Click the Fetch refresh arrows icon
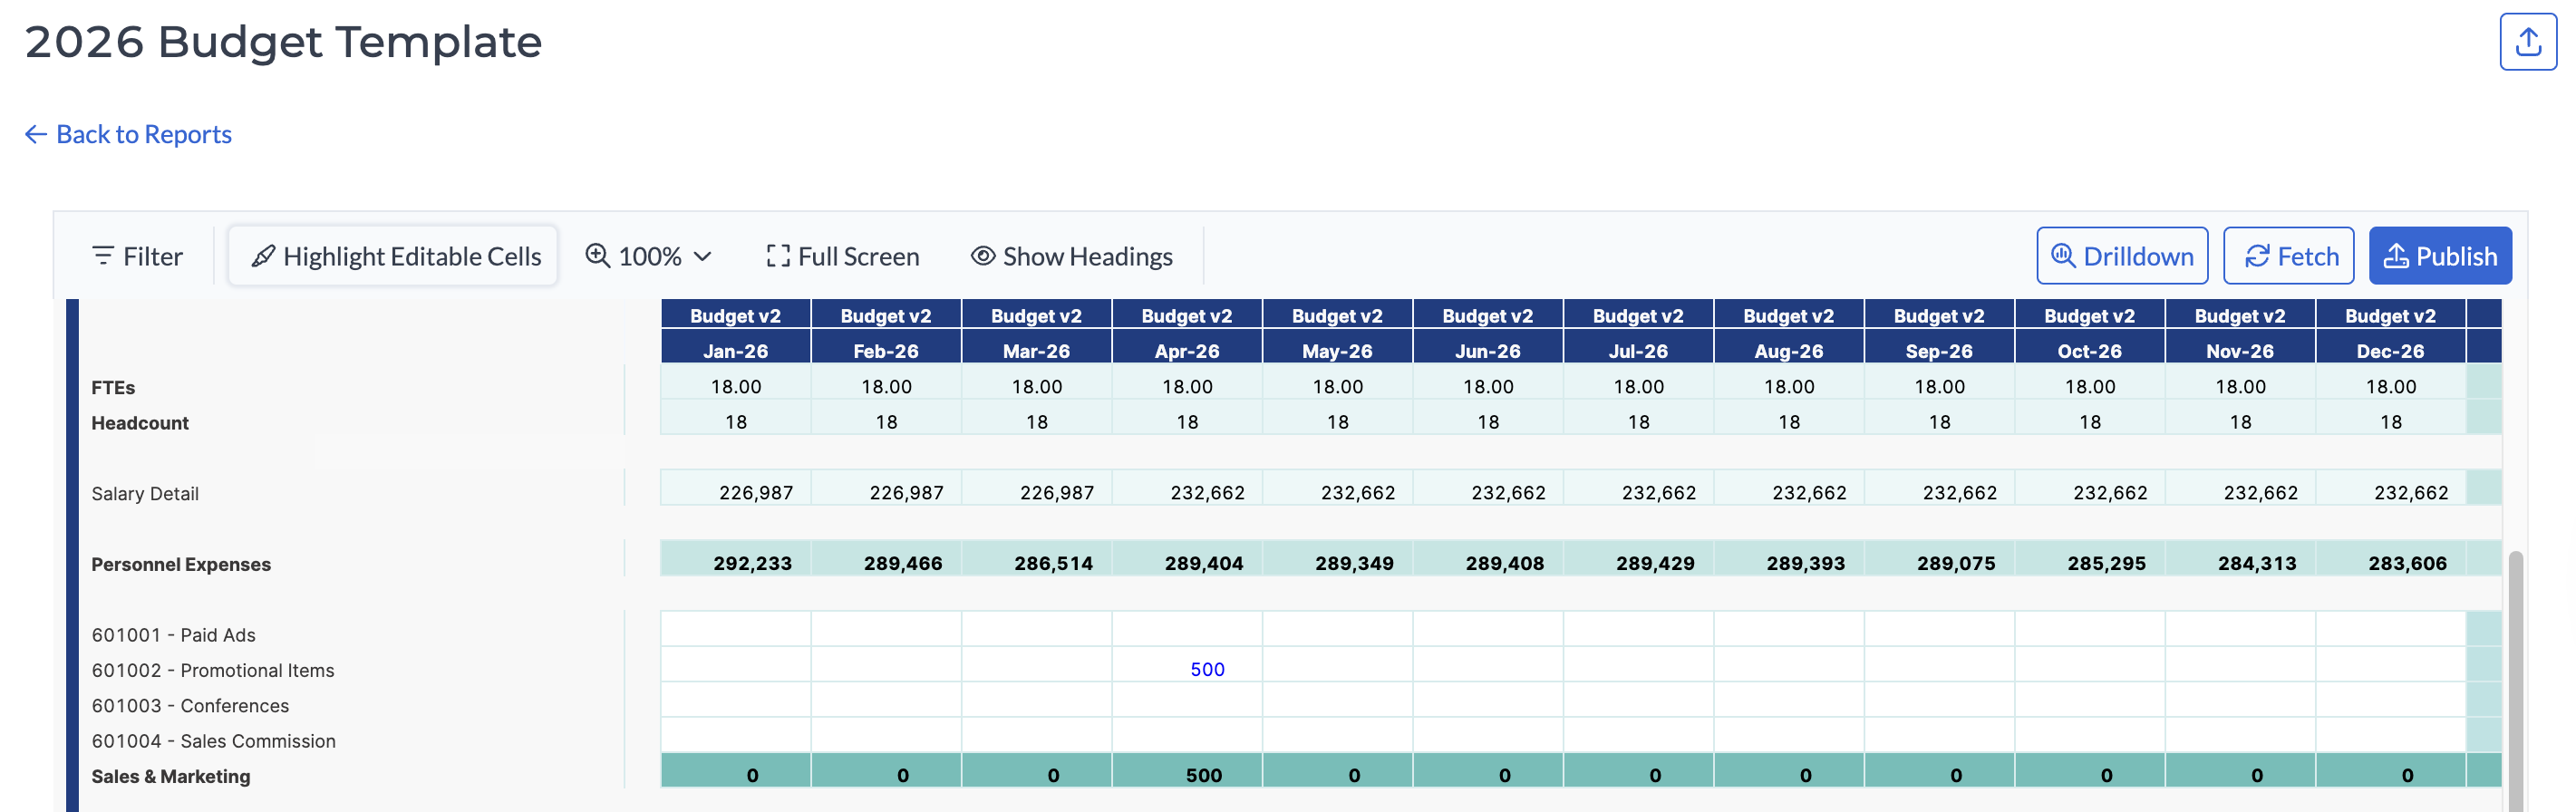 [2256, 256]
